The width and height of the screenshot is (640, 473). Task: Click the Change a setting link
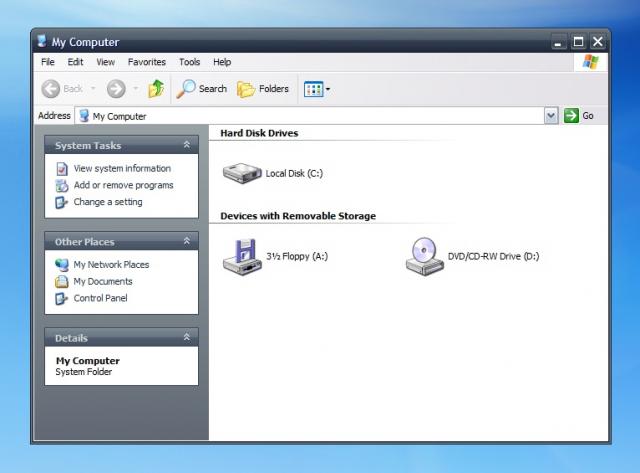tap(108, 202)
